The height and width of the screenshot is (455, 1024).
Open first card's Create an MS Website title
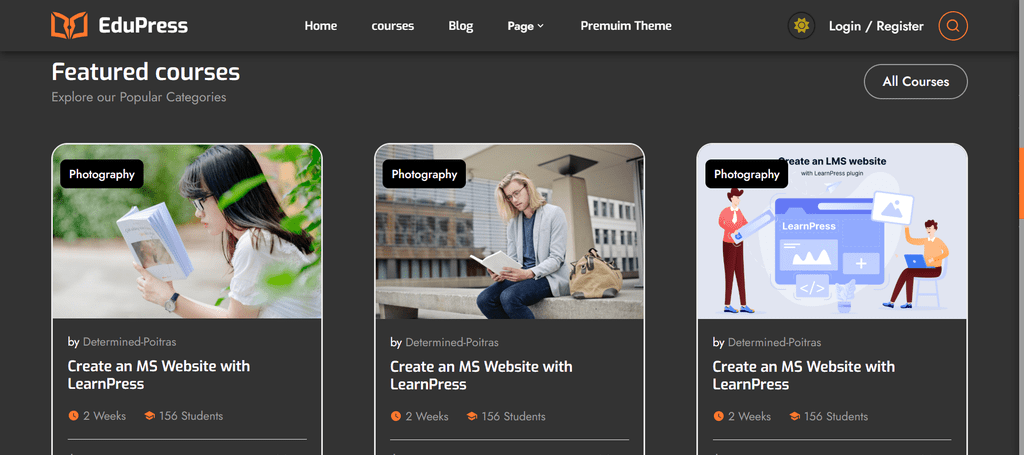(159, 375)
